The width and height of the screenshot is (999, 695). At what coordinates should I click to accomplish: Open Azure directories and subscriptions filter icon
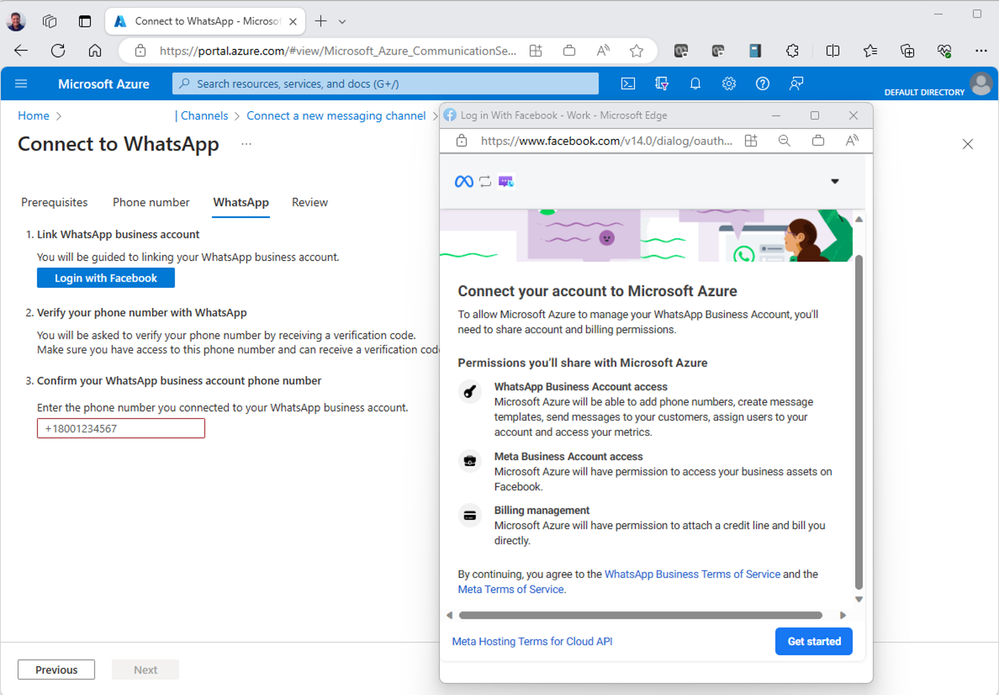[x=662, y=83]
